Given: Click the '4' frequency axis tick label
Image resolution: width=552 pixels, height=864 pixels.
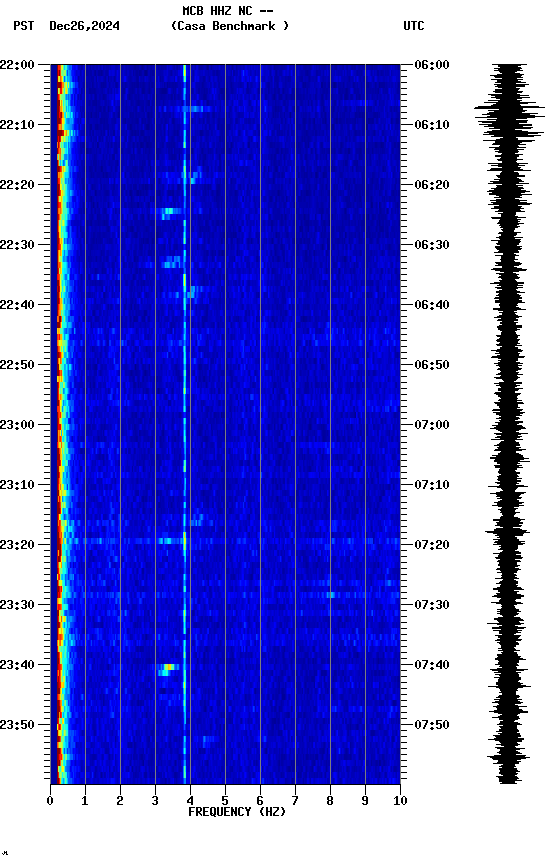Looking at the screenshot, I should tap(190, 801).
